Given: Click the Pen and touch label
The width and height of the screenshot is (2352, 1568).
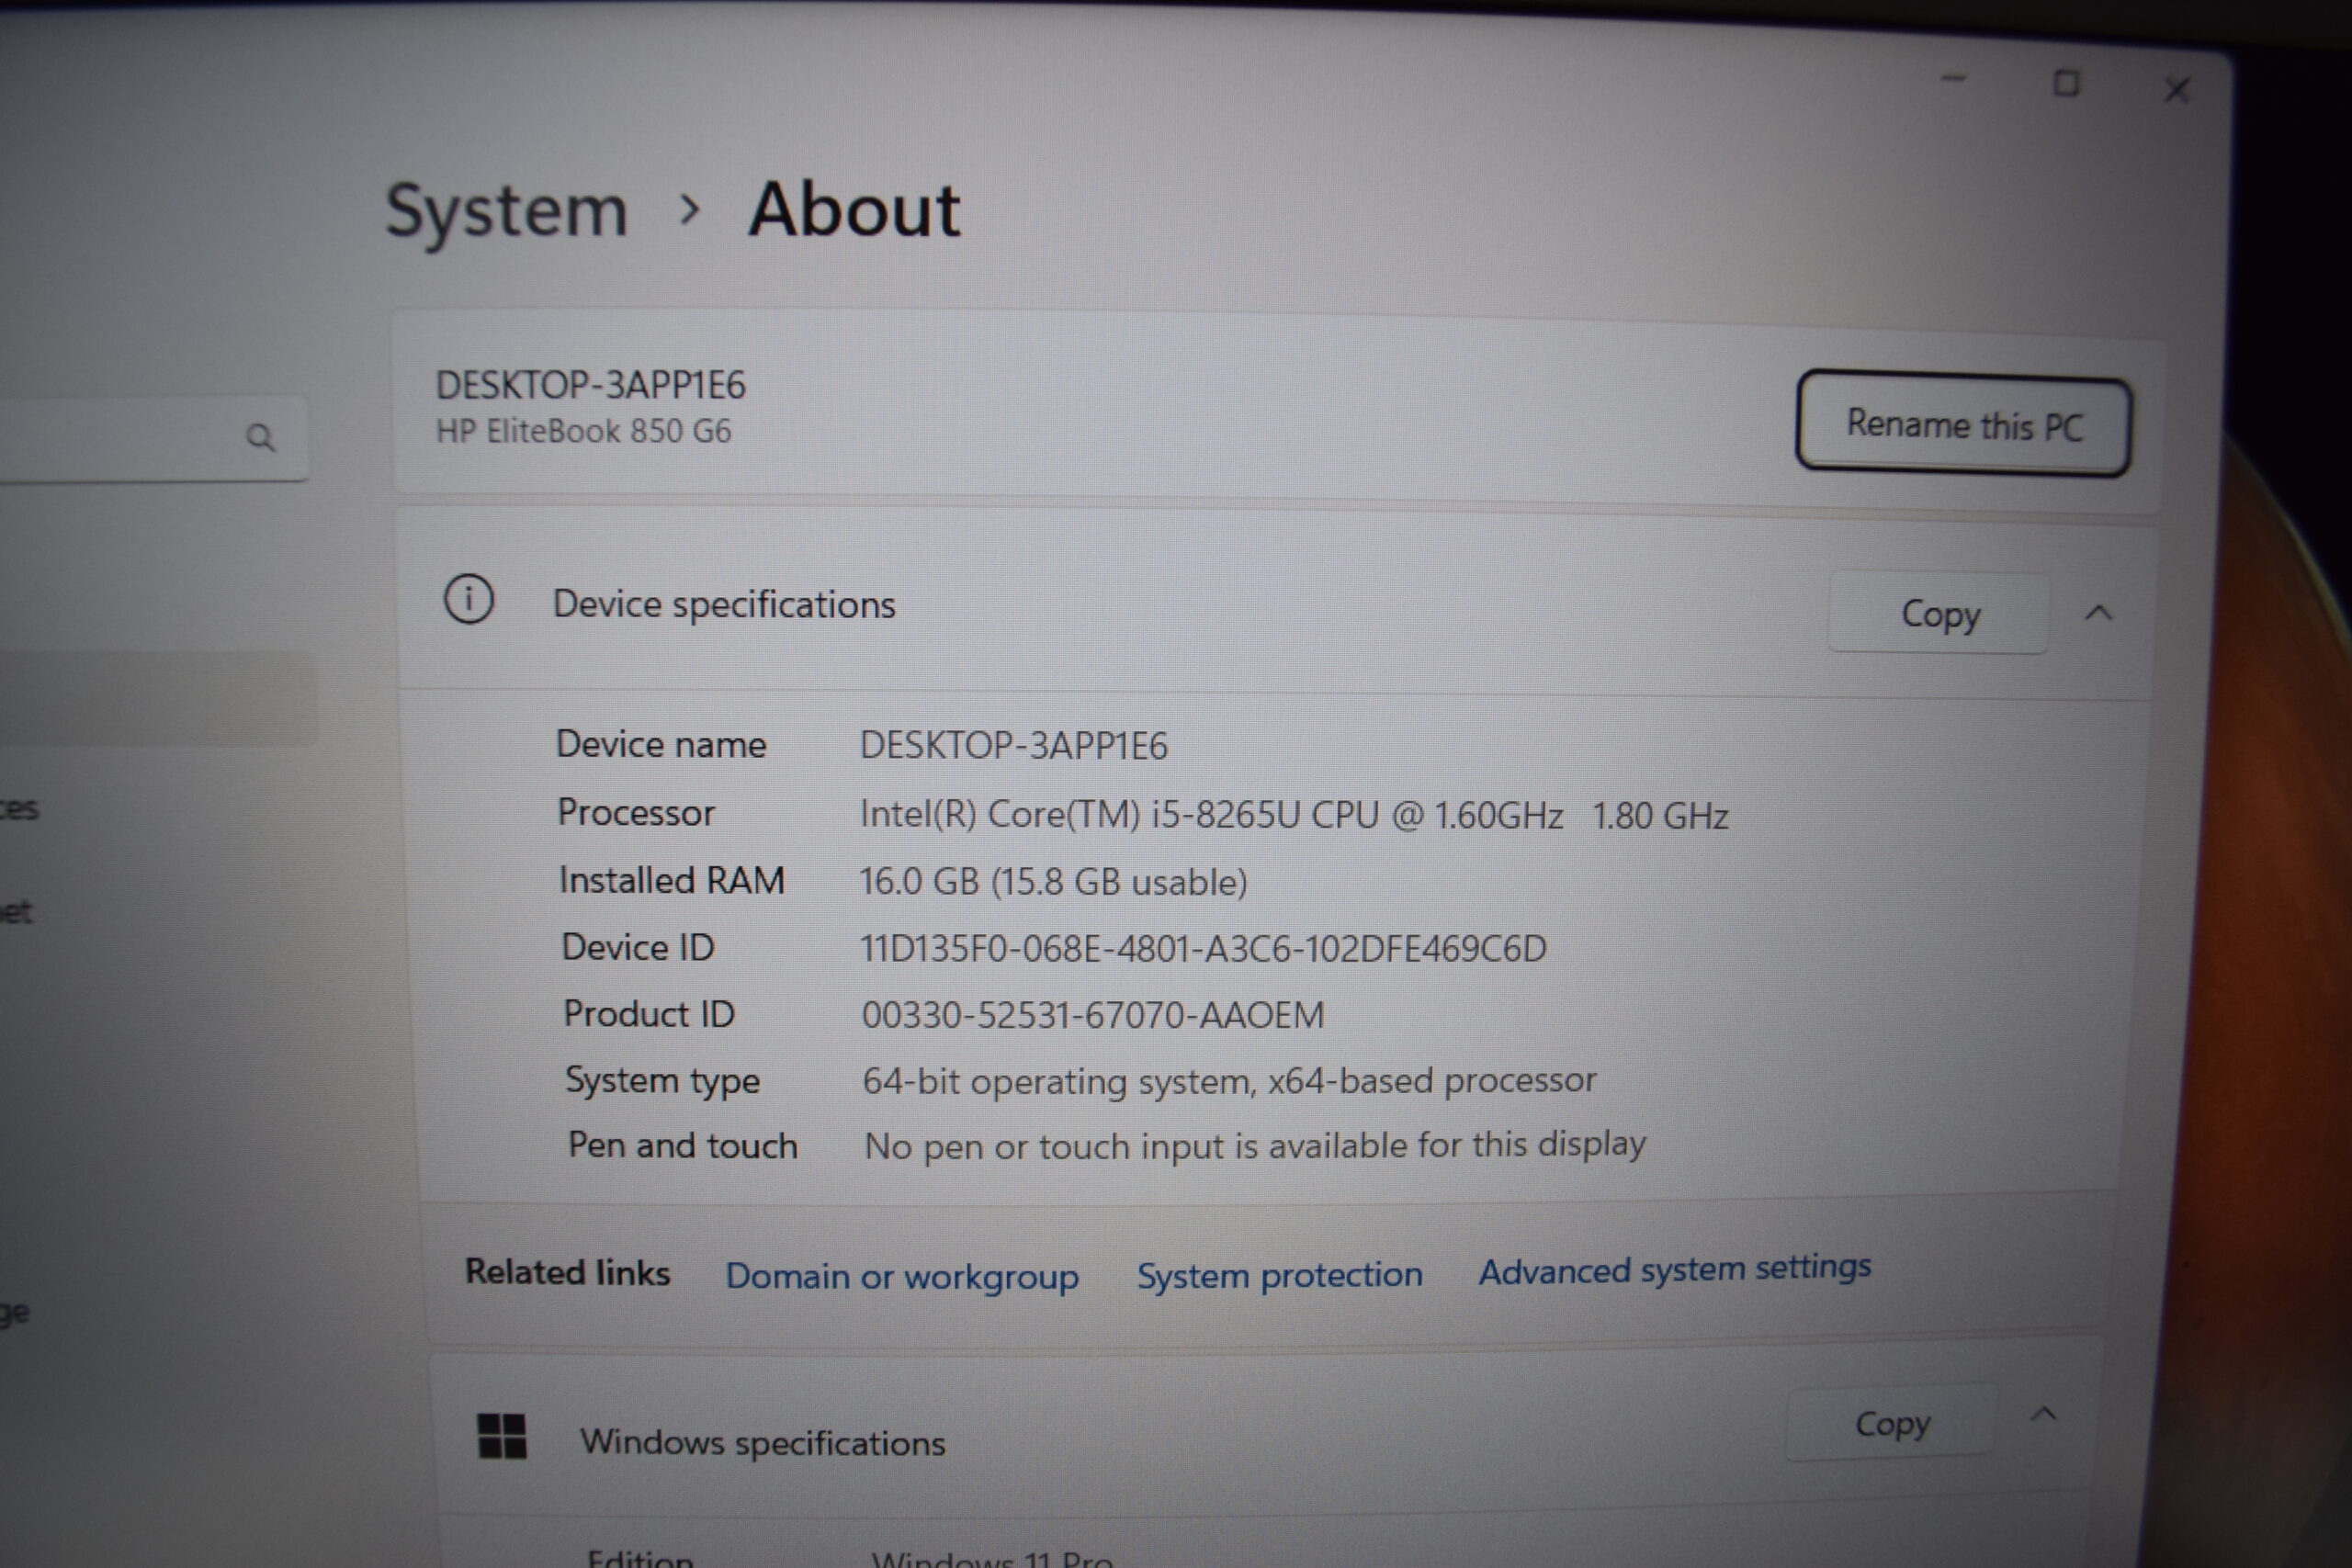Looking at the screenshot, I should tap(683, 1145).
